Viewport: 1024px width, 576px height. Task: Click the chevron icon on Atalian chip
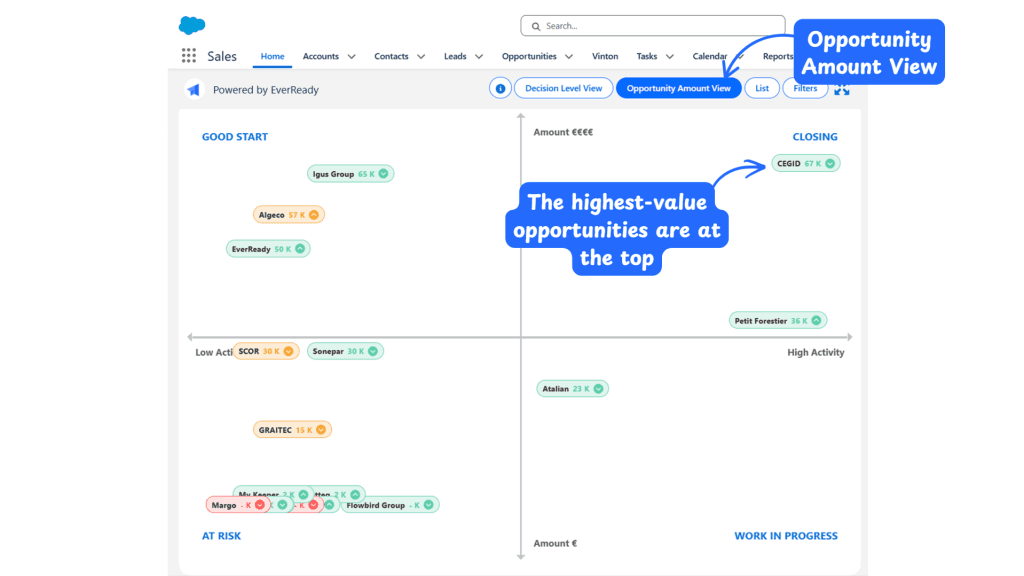click(598, 389)
